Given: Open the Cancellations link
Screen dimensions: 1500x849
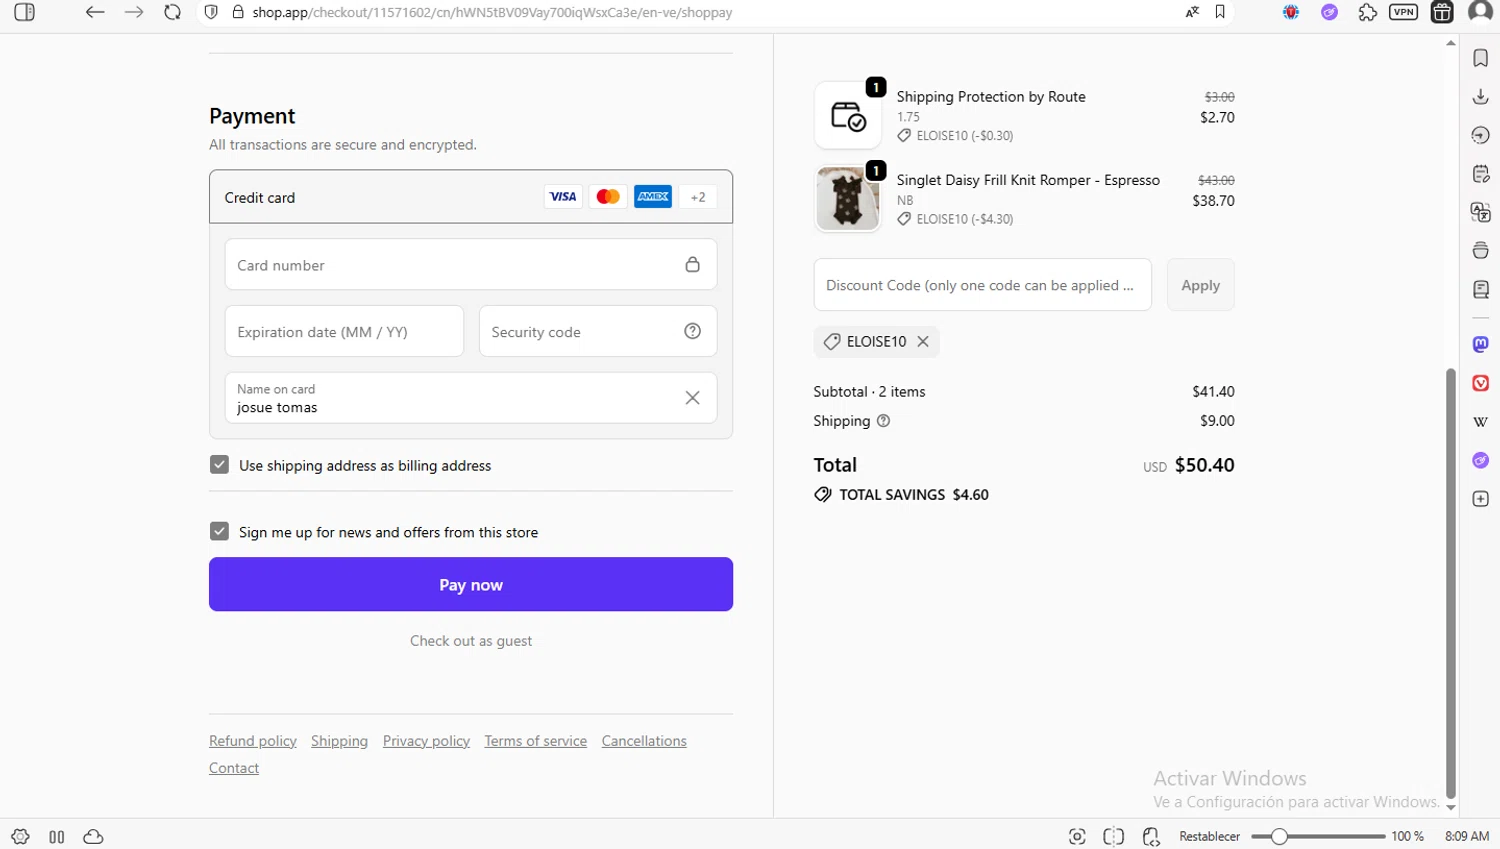Looking at the screenshot, I should [x=644, y=741].
